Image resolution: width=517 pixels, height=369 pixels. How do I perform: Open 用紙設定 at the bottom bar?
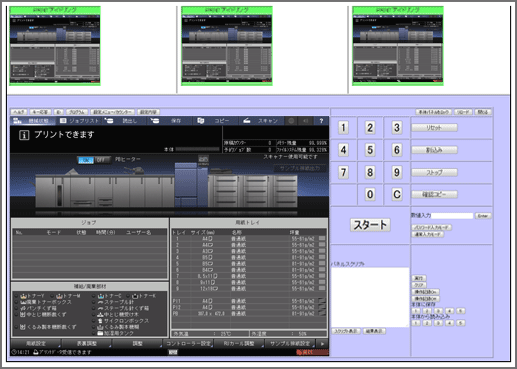(x=36, y=343)
